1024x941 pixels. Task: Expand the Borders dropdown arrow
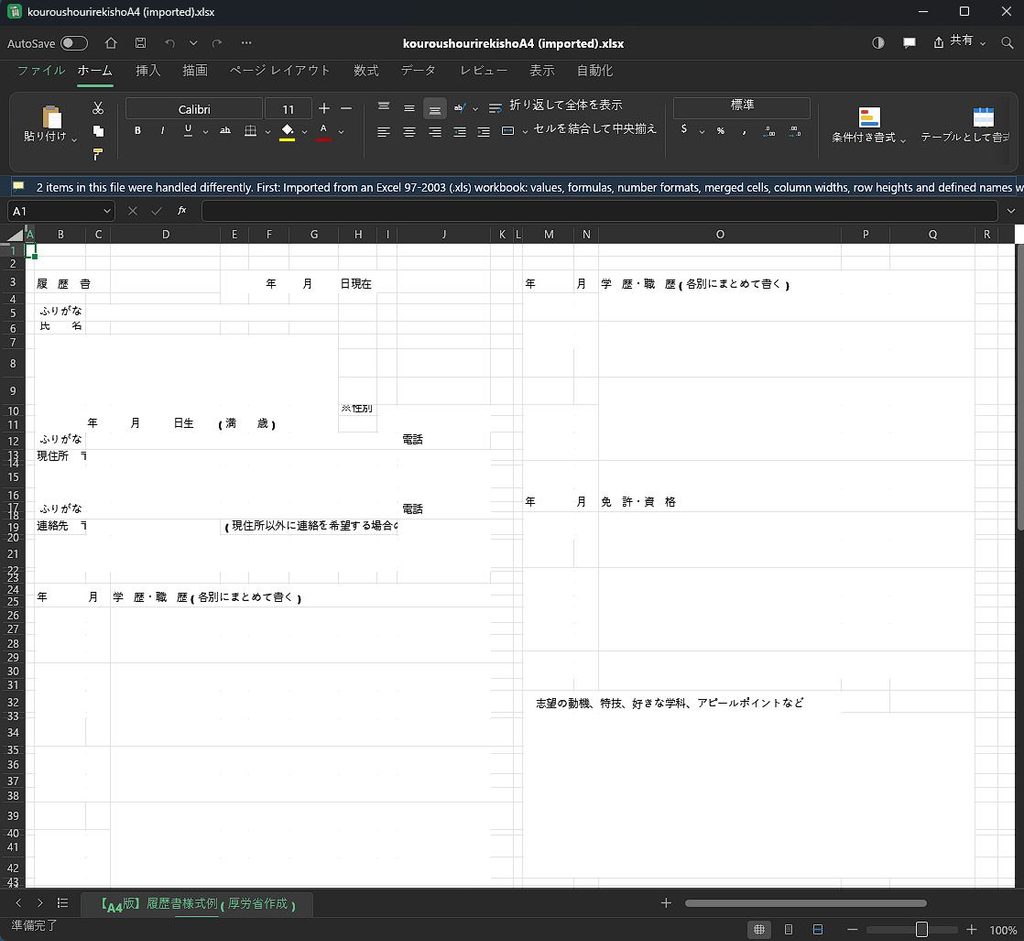tap(268, 132)
